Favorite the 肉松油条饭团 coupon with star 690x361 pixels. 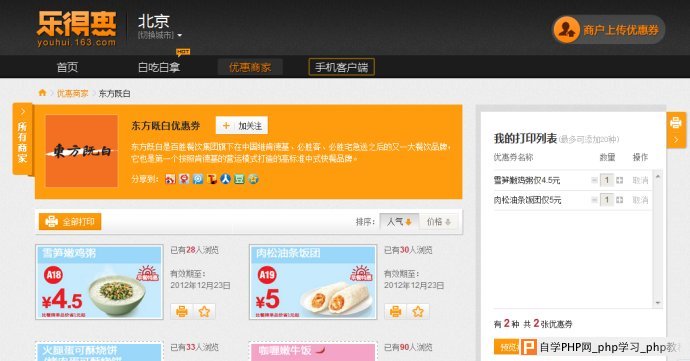point(418,312)
